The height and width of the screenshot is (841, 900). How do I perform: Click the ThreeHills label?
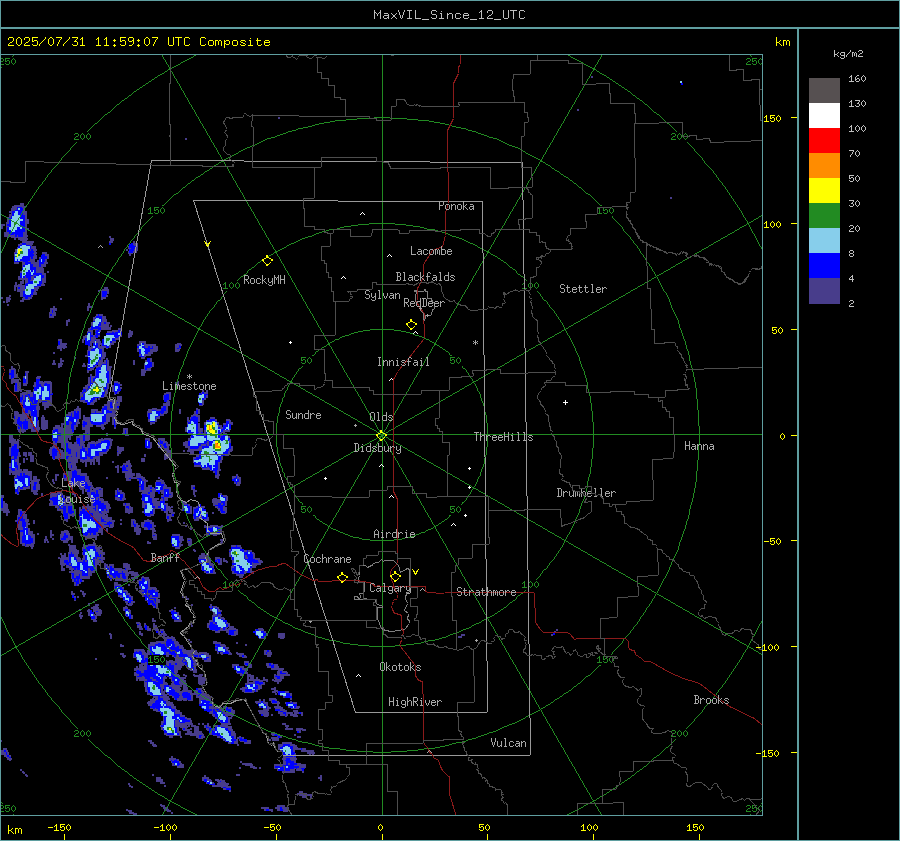point(503,437)
